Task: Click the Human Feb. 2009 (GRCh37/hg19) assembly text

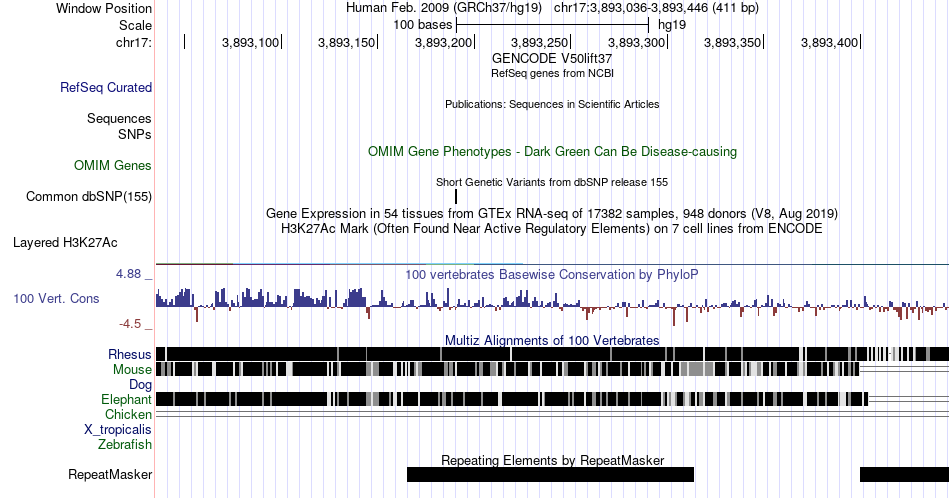Action: coord(443,8)
